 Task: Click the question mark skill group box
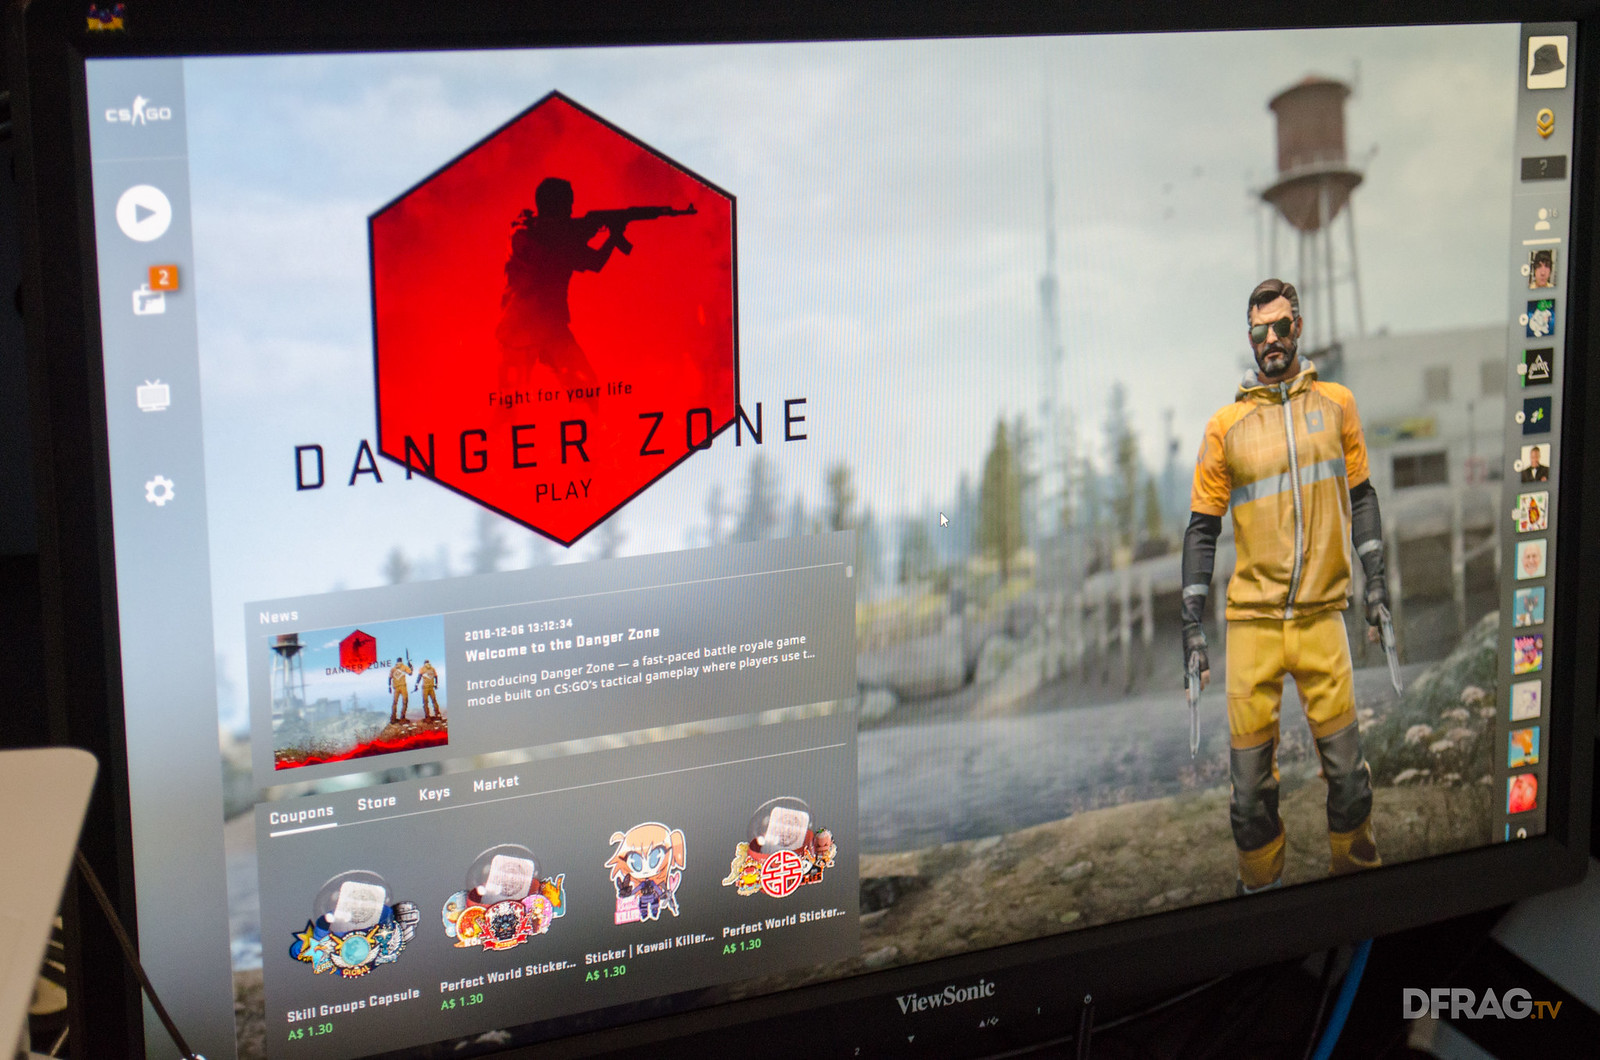[1543, 167]
